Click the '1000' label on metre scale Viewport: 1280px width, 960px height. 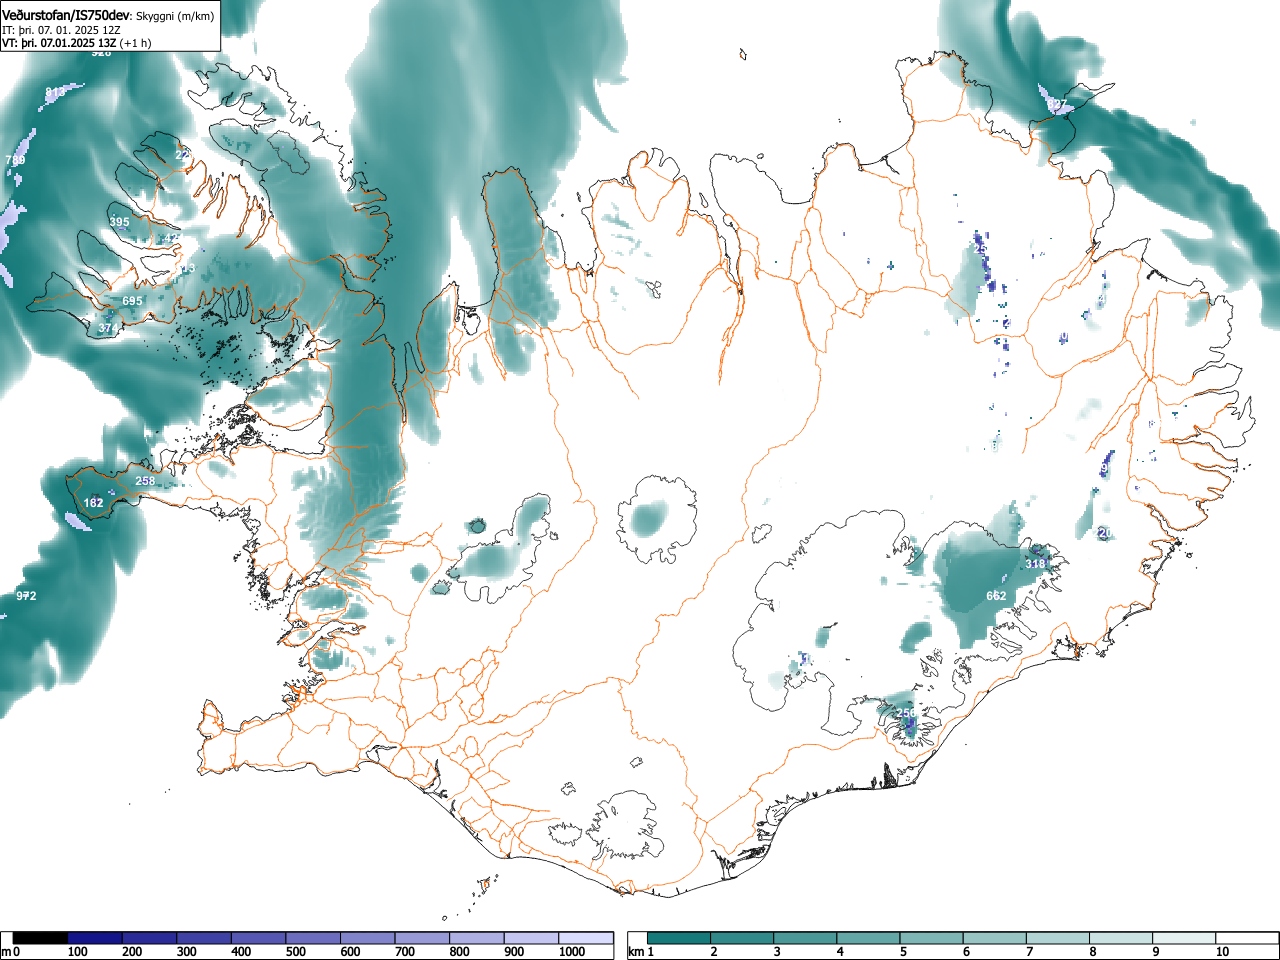572,952
